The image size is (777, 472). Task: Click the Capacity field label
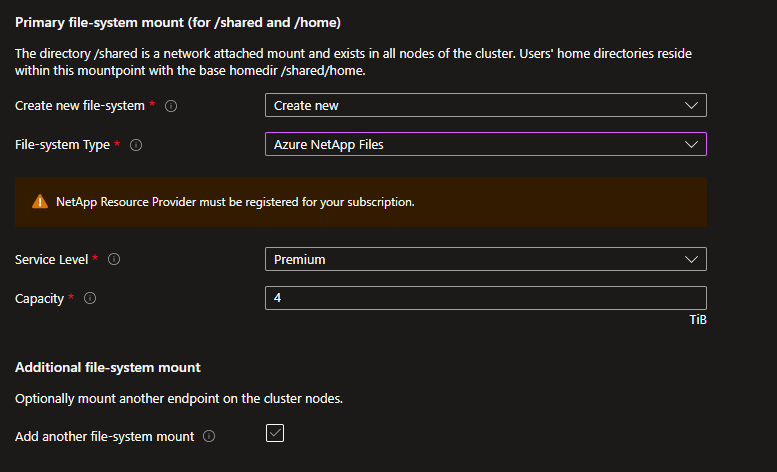coord(39,298)
